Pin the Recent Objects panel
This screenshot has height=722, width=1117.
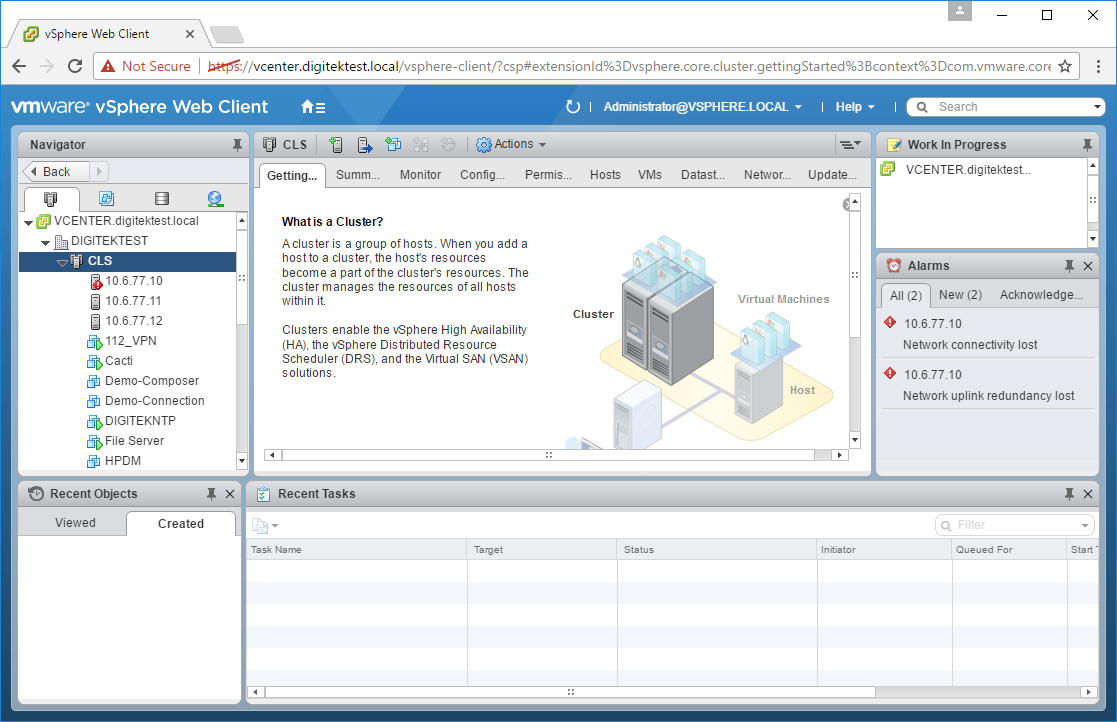pos(212,493)
